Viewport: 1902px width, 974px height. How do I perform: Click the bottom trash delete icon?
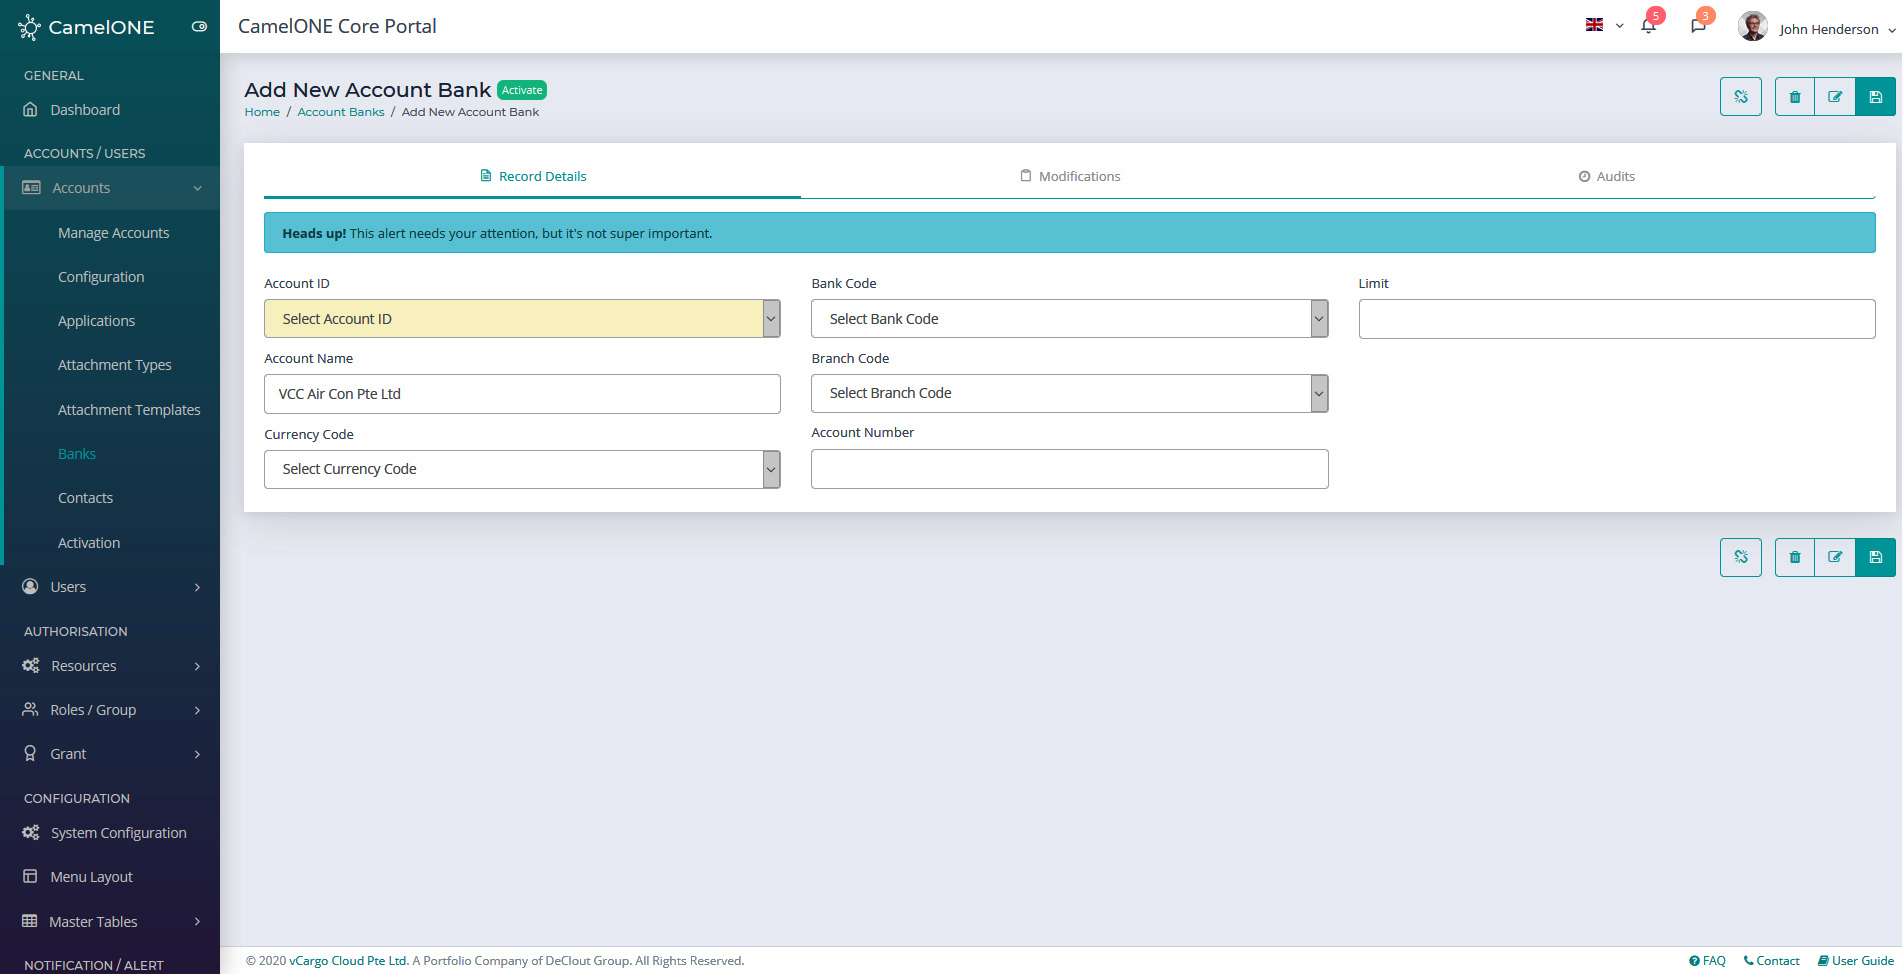[x=1795, y=557]
